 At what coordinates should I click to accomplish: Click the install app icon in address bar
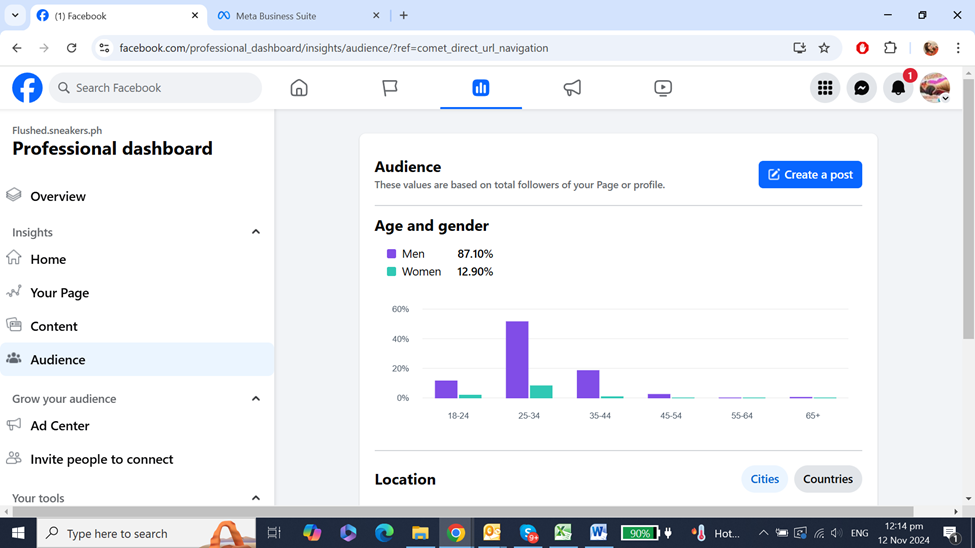(x=800, y=48)
